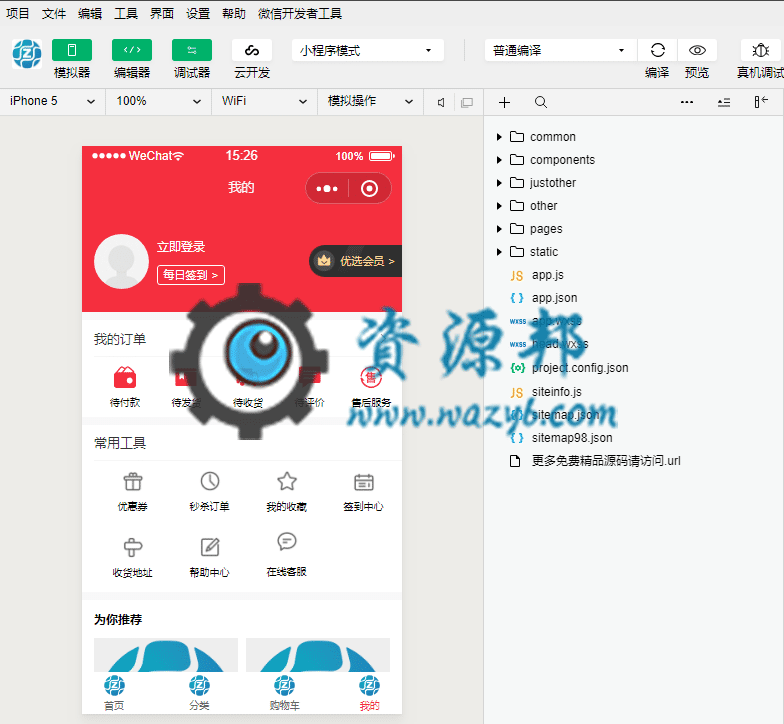Toggle the 模拟器 simulator panel button
784x724 pixels.
[72, 50]
